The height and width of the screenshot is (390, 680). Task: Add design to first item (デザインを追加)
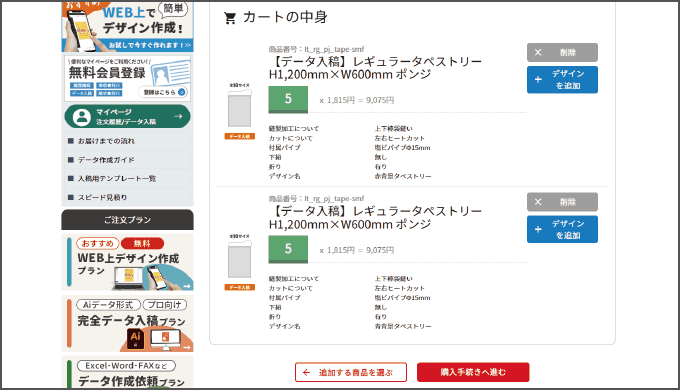tap(562, 80)
